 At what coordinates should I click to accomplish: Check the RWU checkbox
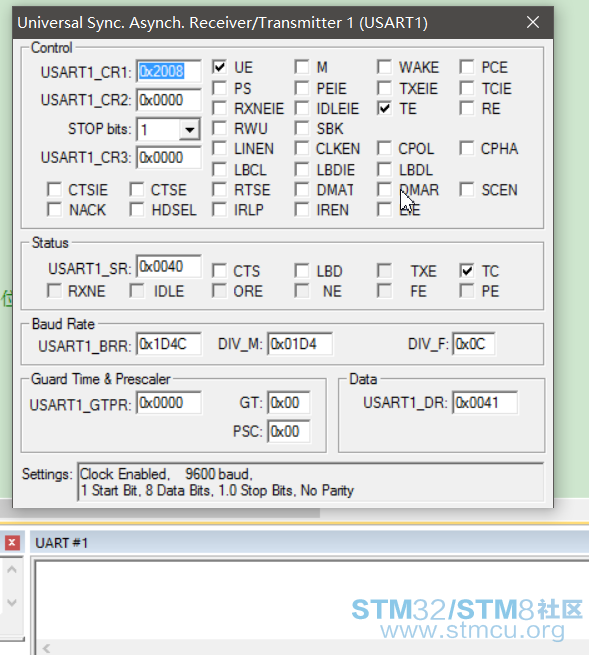(219, 128)
